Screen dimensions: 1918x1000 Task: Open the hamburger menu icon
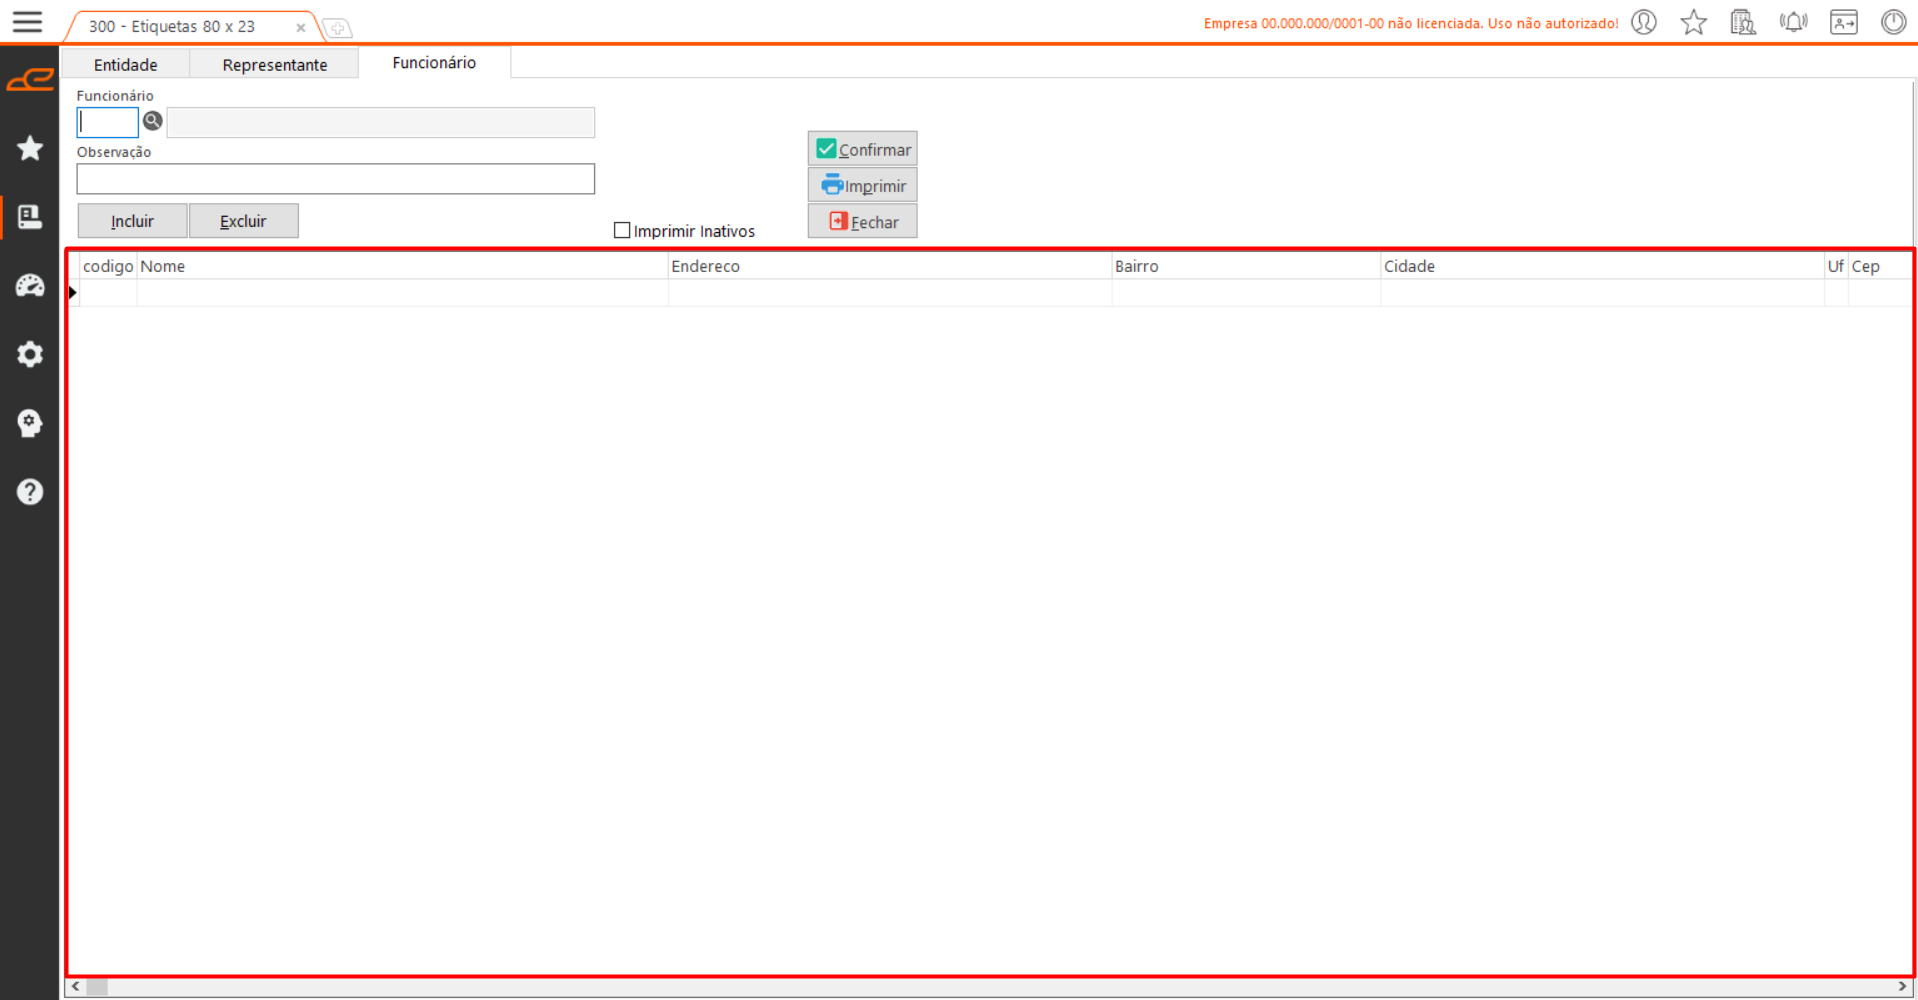[27, 22]
